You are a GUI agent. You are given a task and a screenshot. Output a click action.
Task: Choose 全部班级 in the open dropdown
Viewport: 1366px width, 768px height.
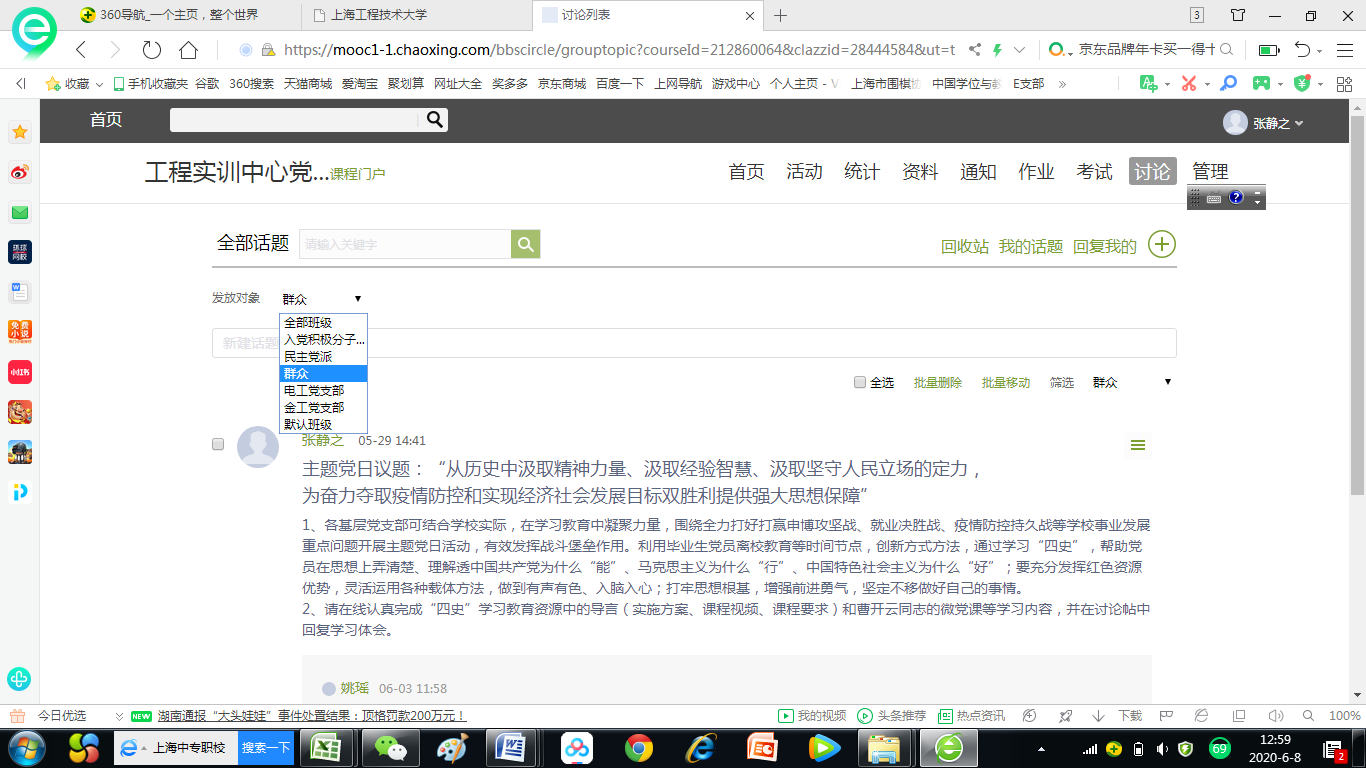pyautogui.click(x=308, y=323)
